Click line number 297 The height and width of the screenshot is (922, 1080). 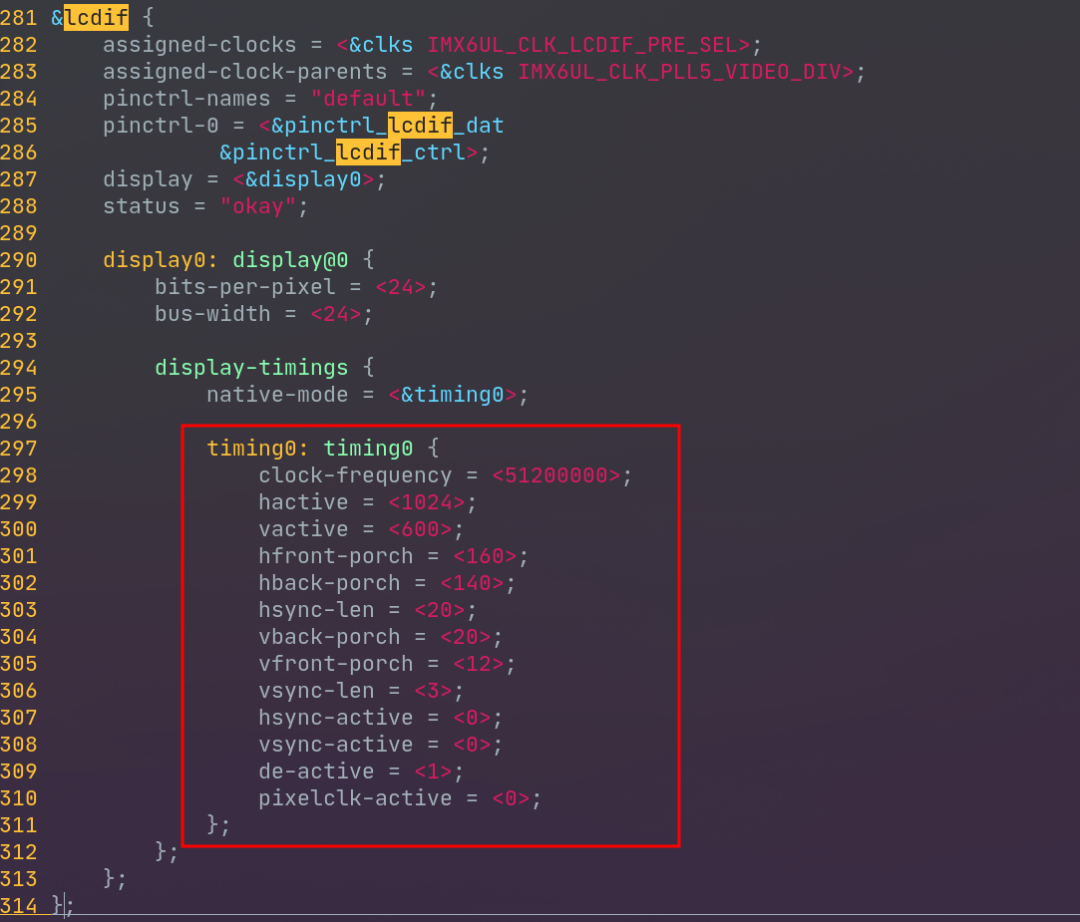19,448
